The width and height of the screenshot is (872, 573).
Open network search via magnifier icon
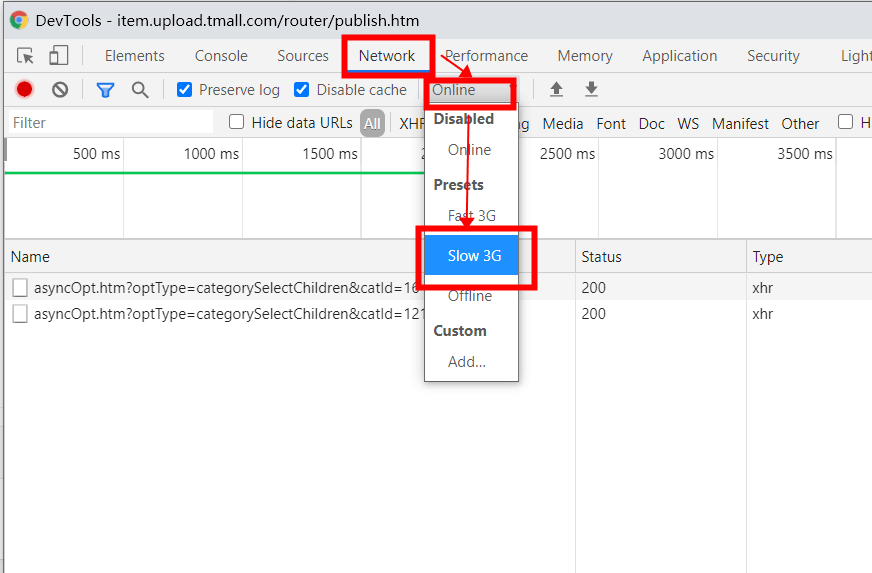click(140, 90)
